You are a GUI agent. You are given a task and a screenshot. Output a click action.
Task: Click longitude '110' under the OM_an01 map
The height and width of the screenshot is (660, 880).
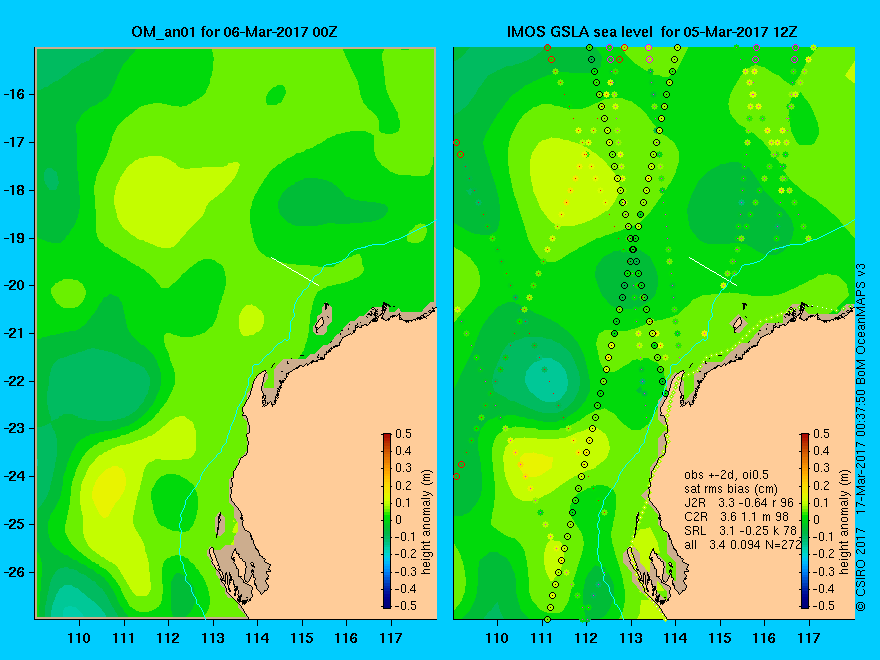(x=79, y=638)
